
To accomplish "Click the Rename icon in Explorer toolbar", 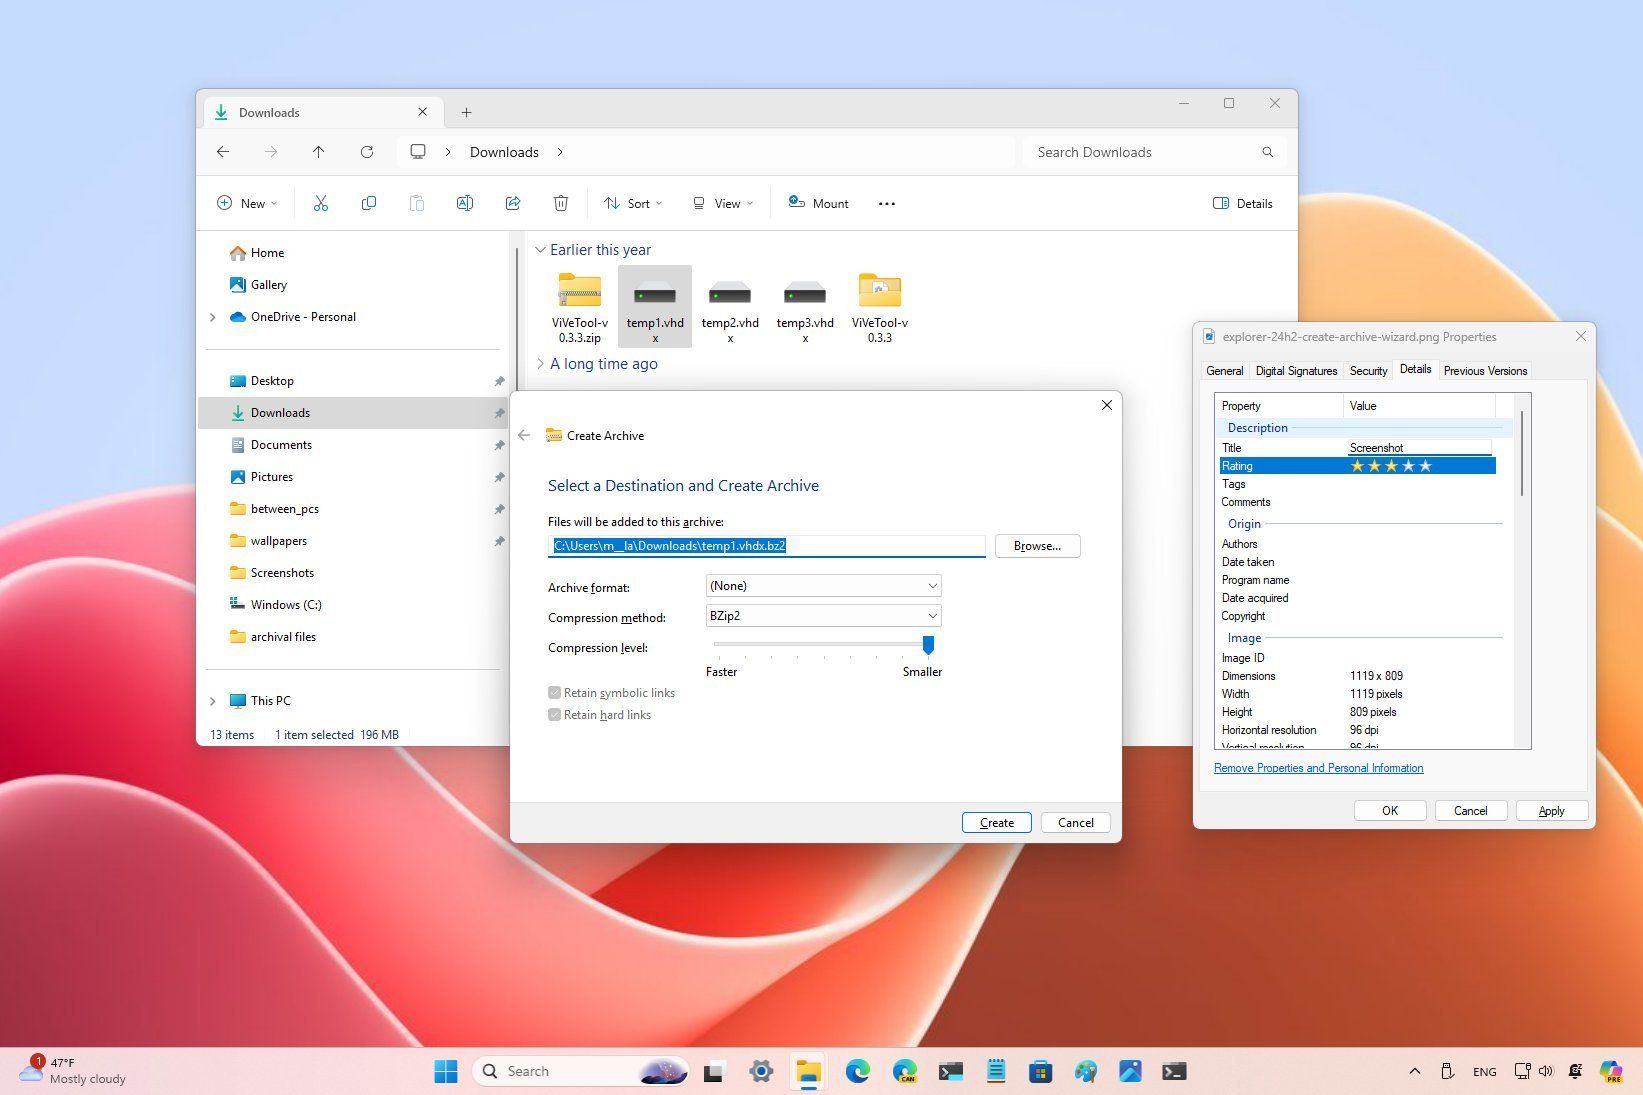I will click(464, 203).
